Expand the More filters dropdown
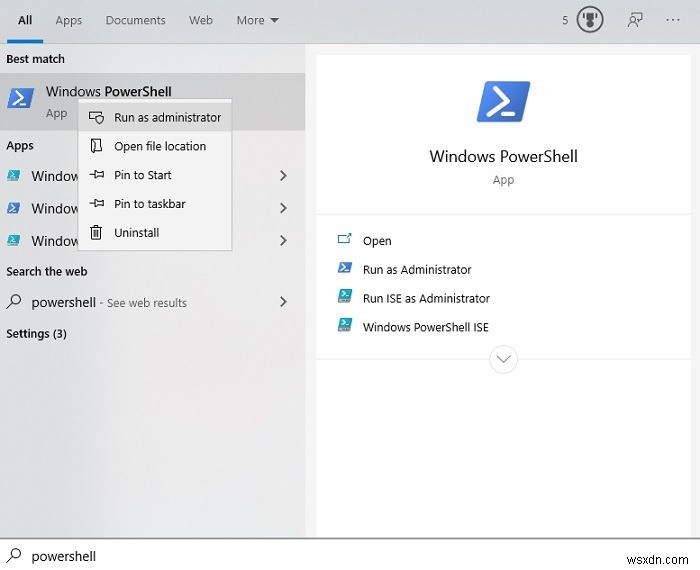 tap(258, 21)
